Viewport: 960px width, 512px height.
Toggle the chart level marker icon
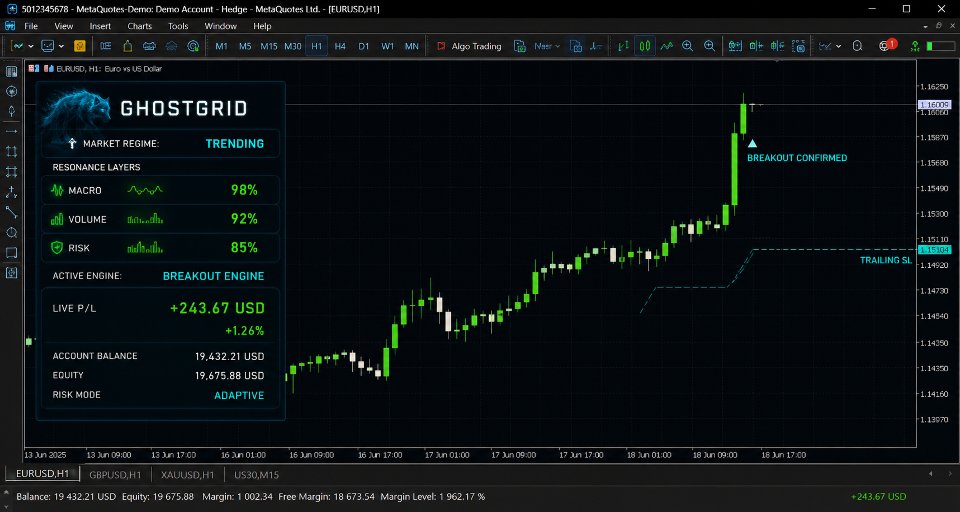pos(595,46)
